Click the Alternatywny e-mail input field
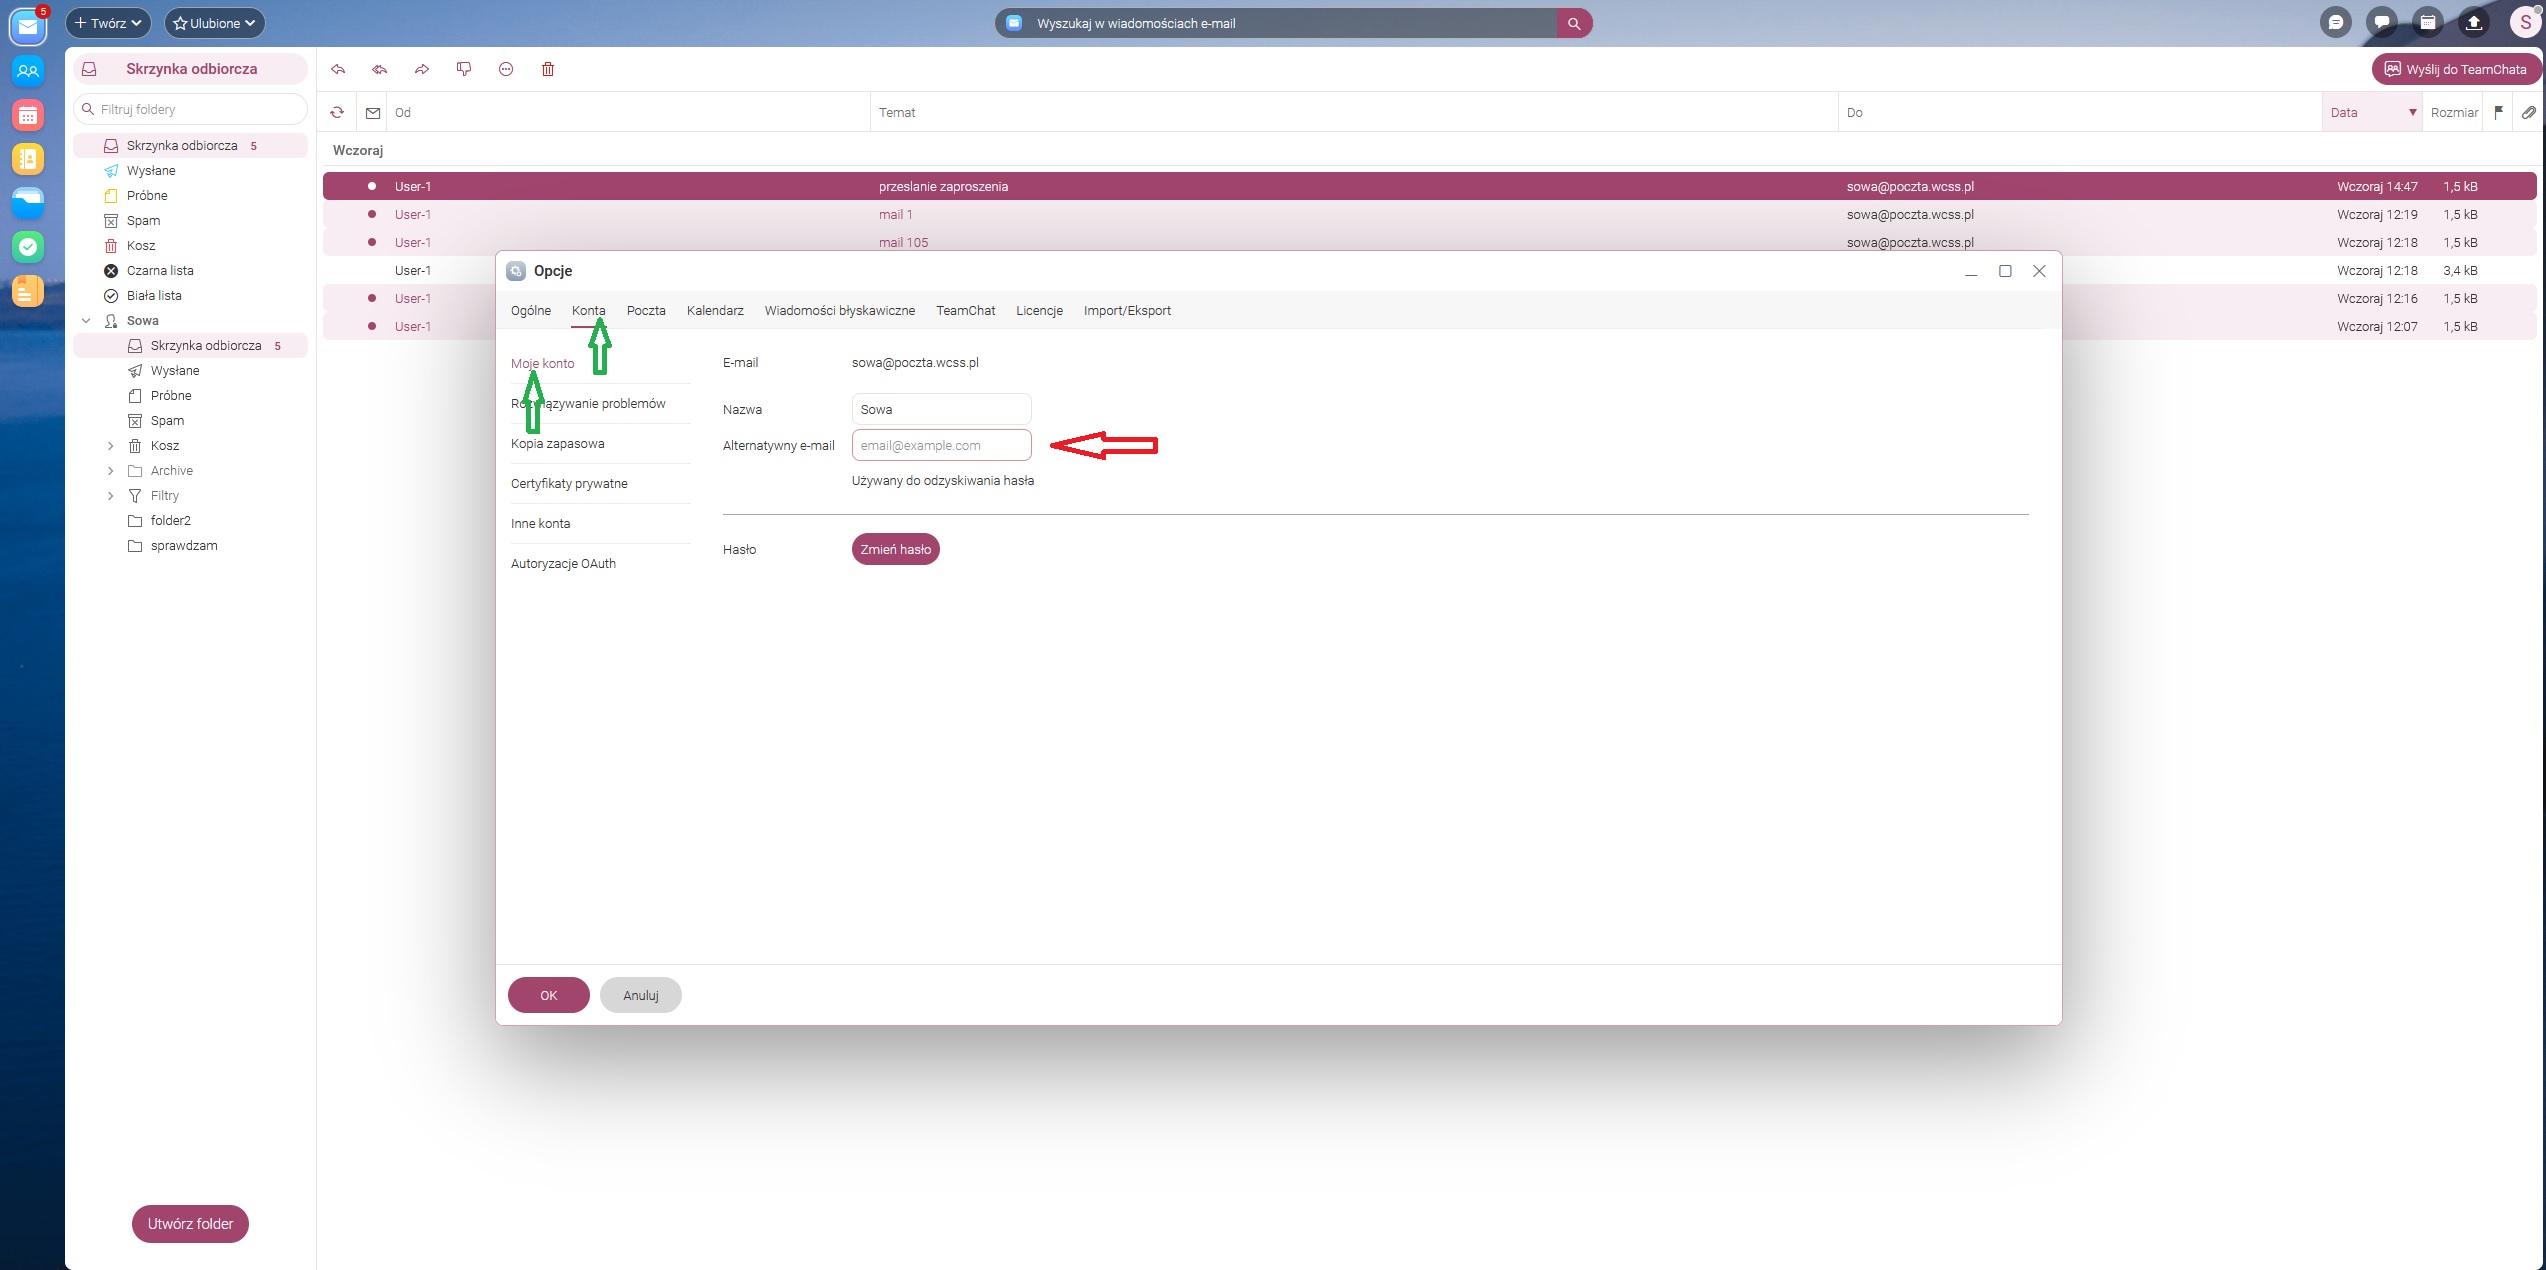The width and height of the screenshot is (2546, 1270). [x=941, y=445]
